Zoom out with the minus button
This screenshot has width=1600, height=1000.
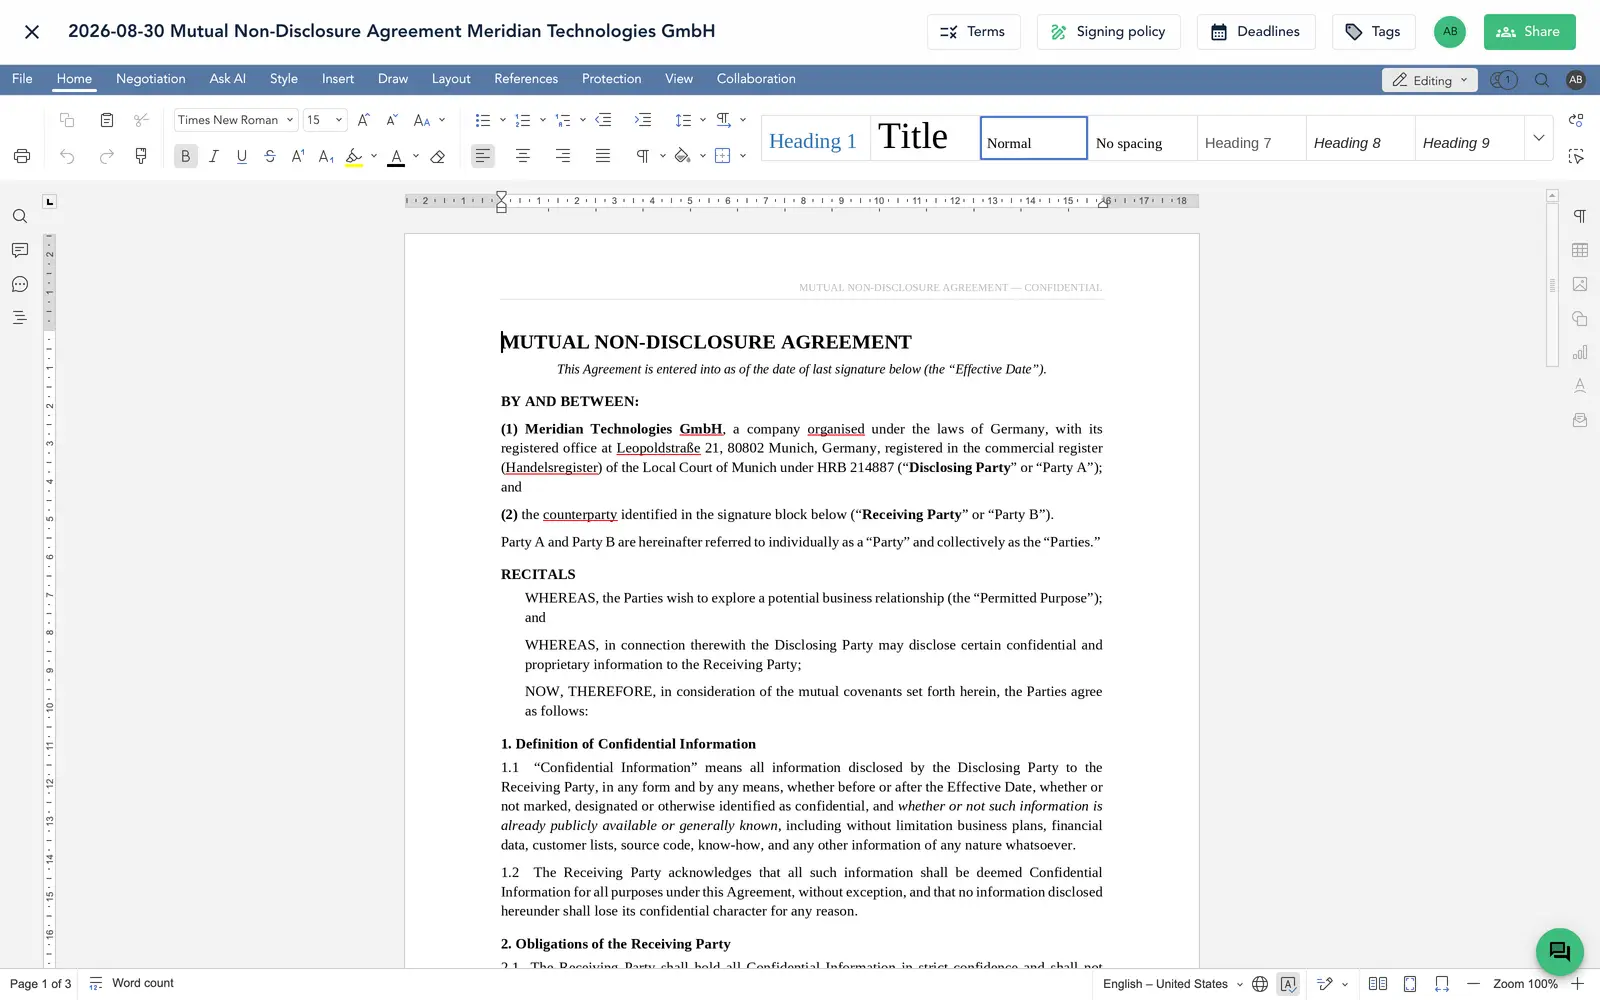pyautogui.click(x=1473, y=984)
